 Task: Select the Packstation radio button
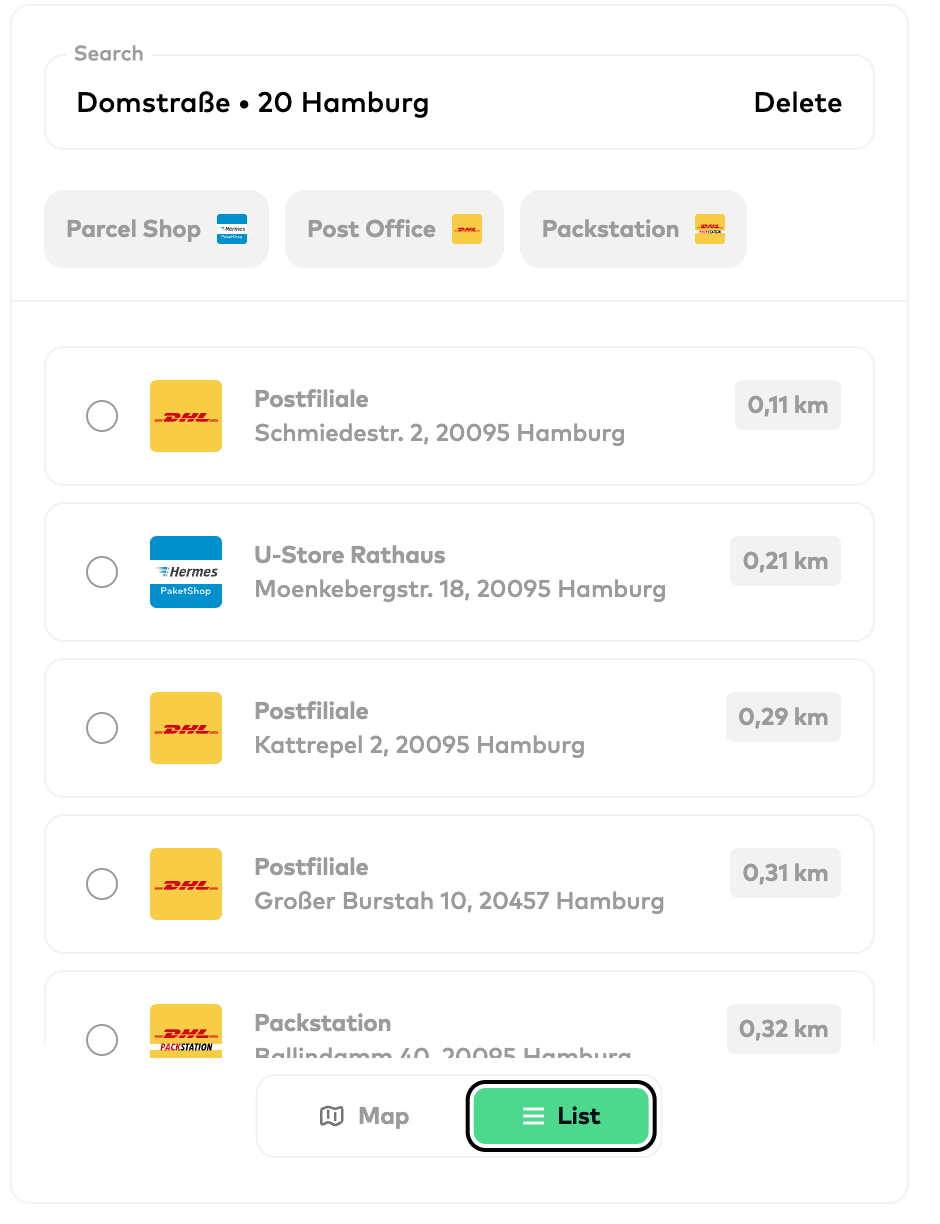(102, 1039)
